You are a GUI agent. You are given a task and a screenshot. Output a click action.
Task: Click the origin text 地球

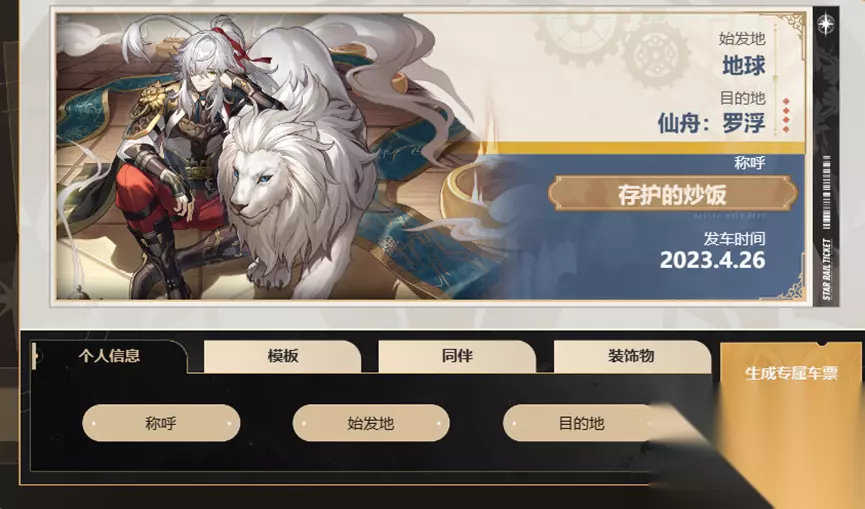[744, 66]
